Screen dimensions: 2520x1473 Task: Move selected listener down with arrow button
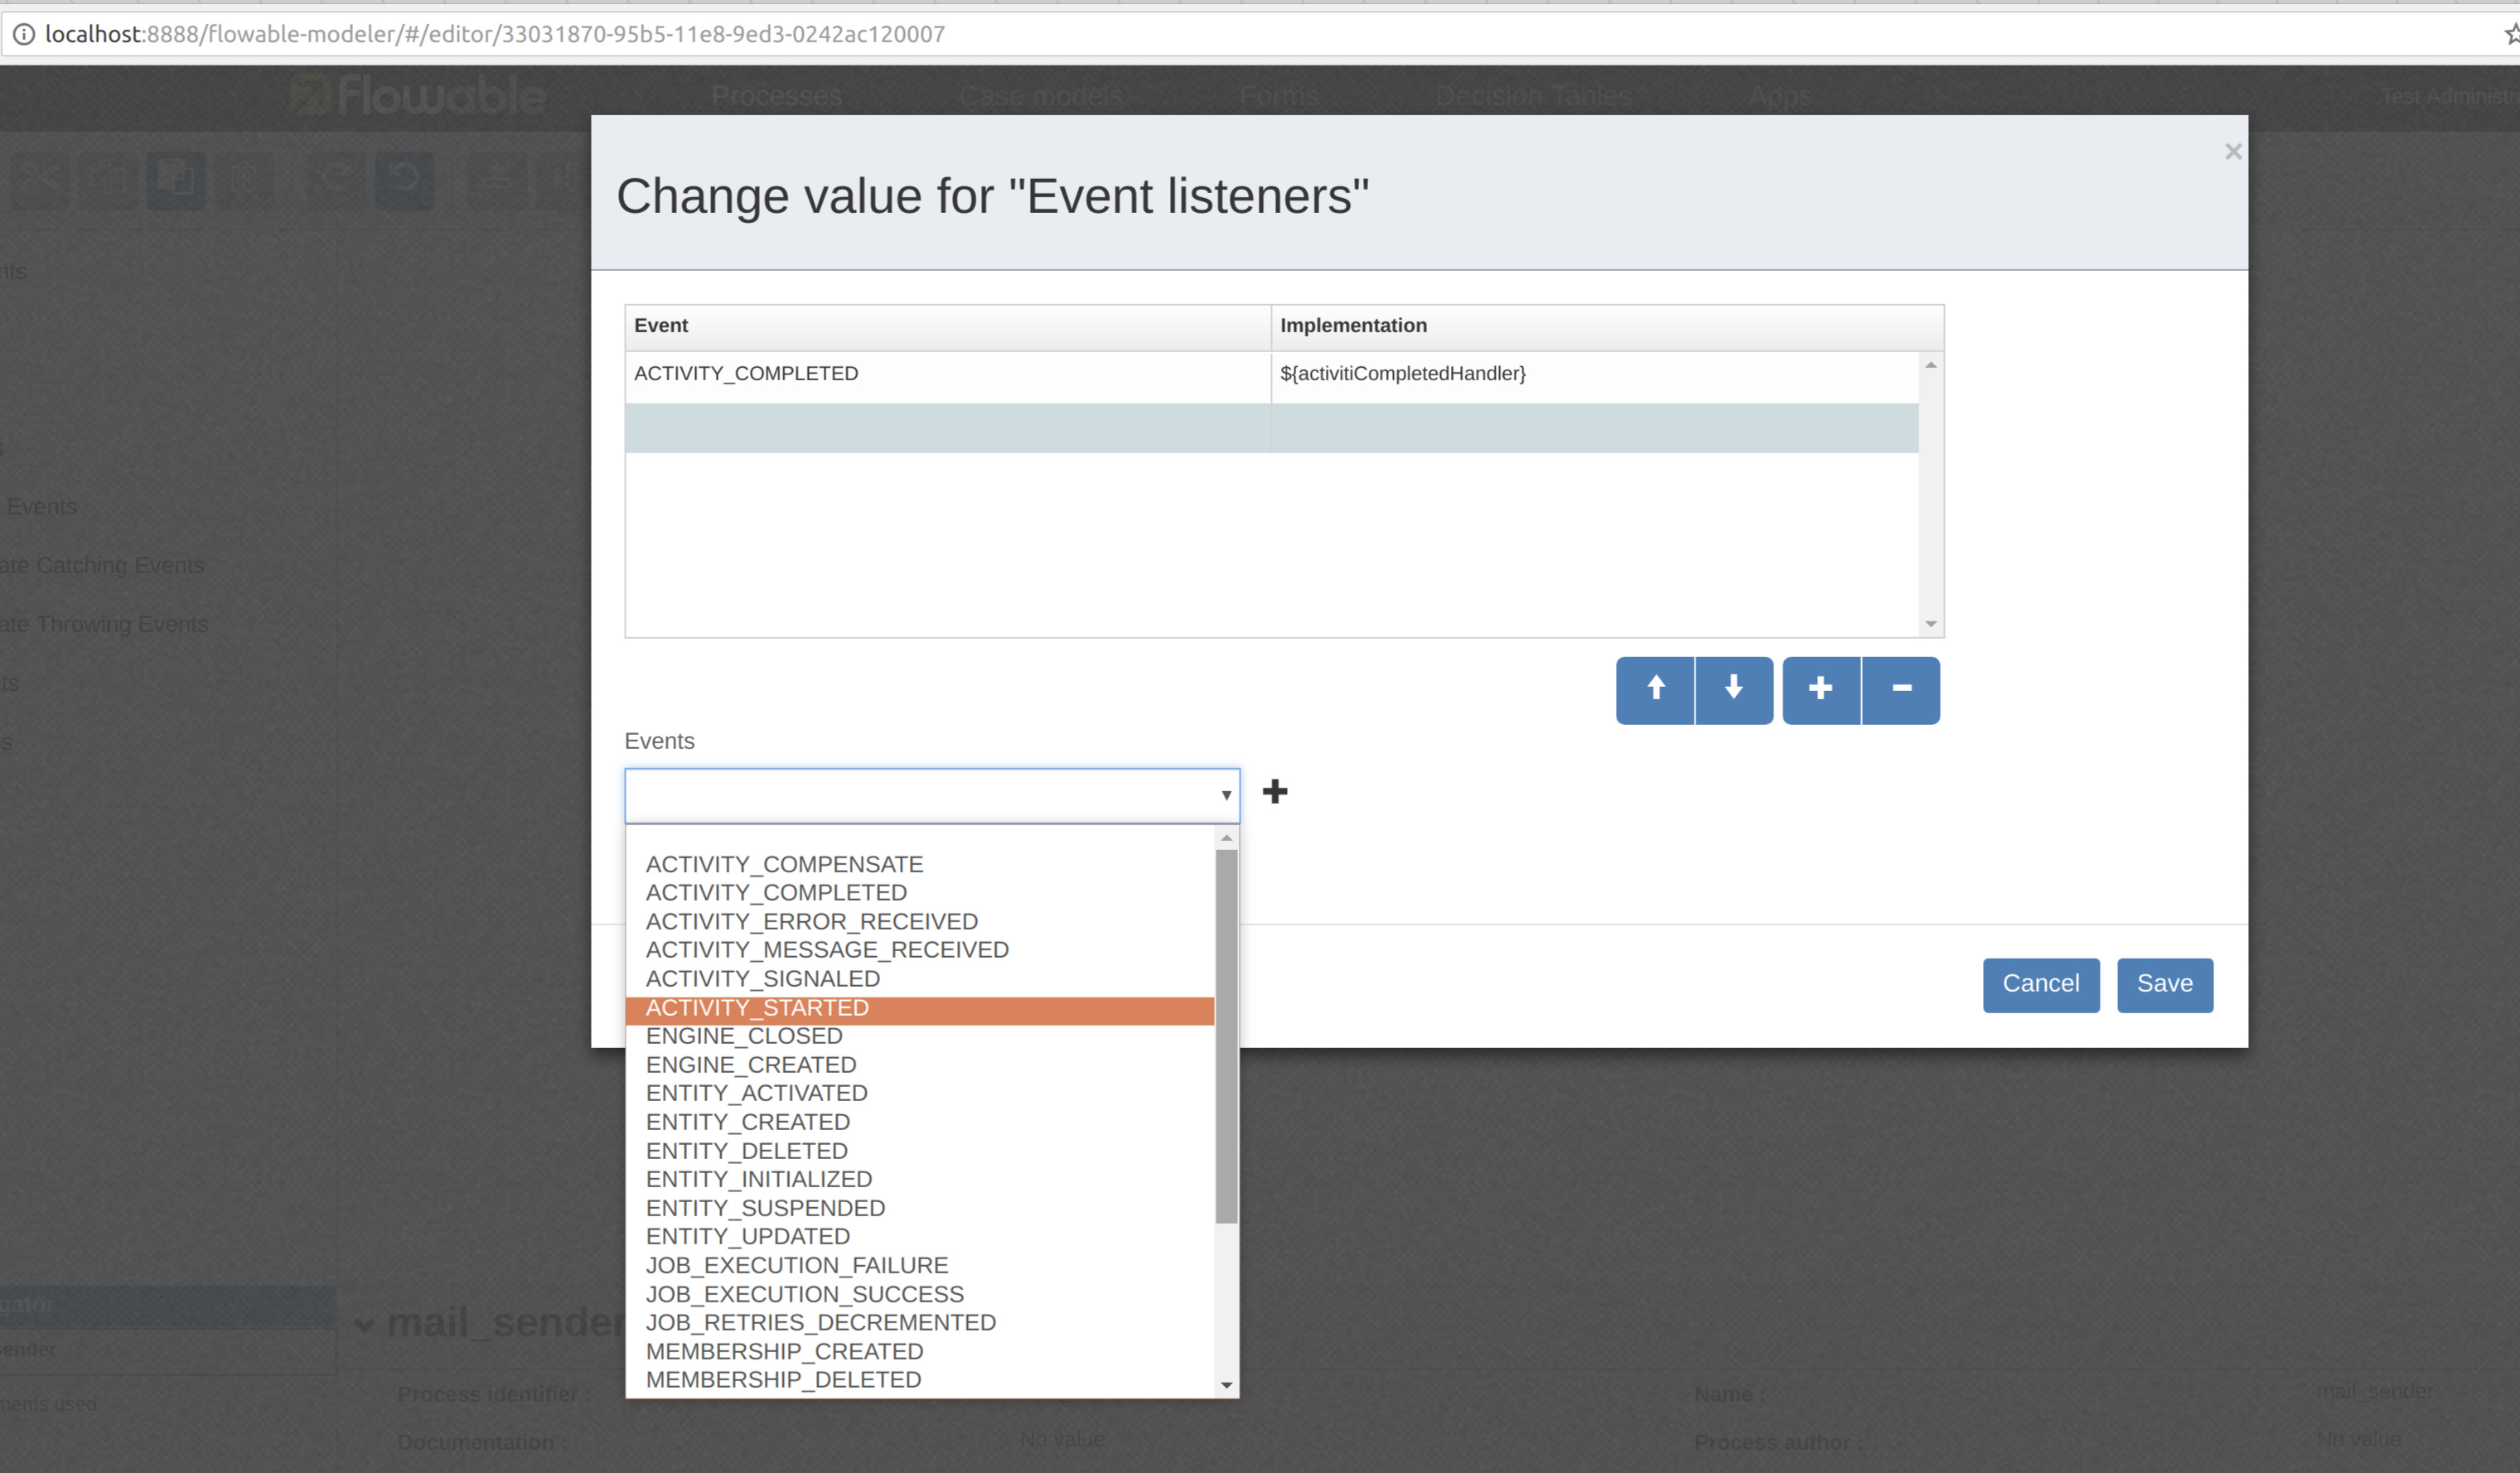coord(1734,690)
